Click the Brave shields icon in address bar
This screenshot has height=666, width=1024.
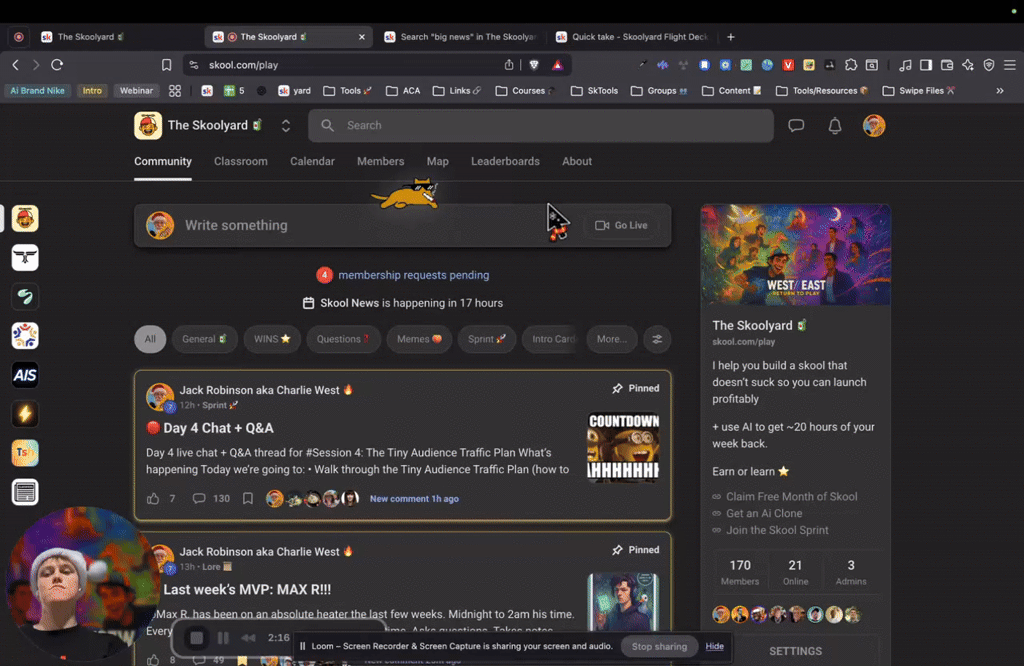[x=534, y=65]
